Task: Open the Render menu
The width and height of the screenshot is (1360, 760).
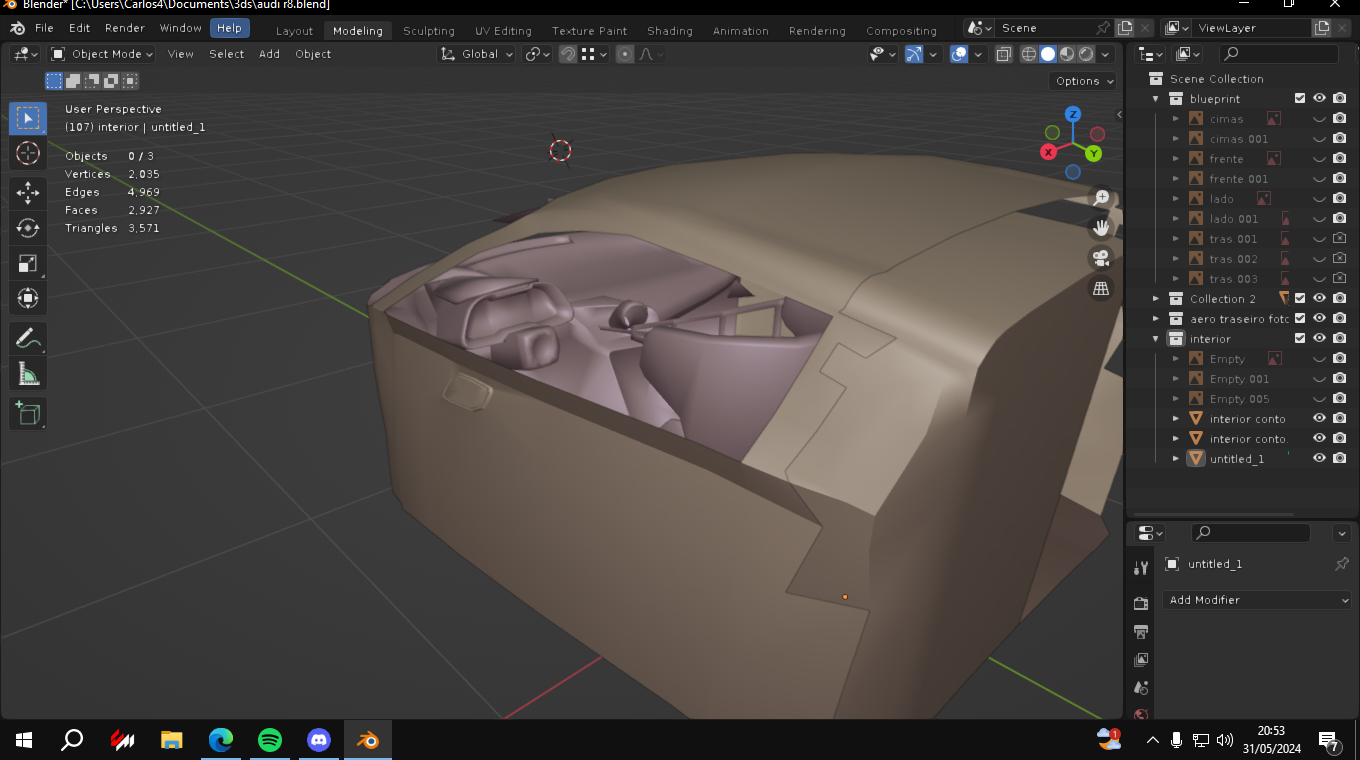Action: tap(125, 28)
